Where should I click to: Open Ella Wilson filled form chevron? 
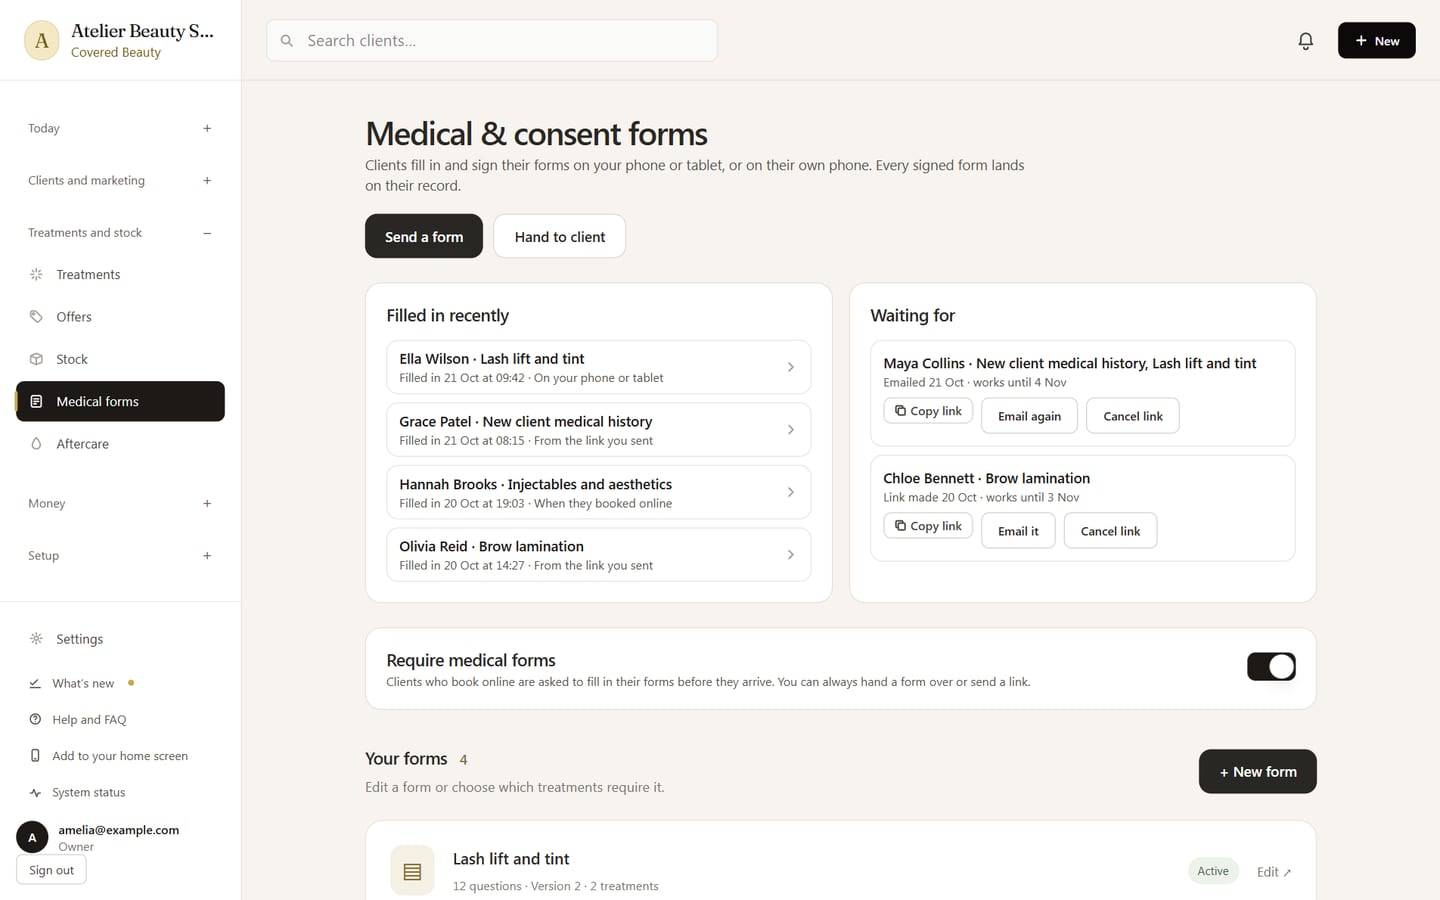[x=790, y=368]
